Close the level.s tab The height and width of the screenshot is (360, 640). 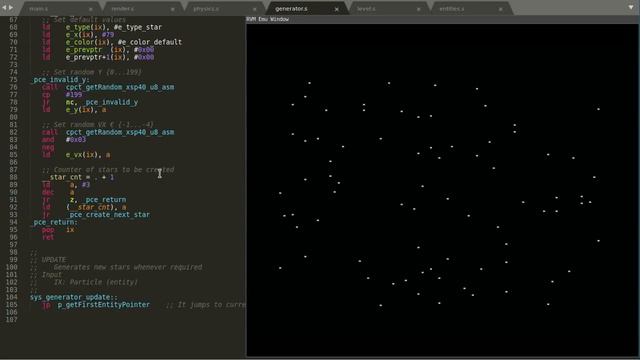pyautogui.click(x=419, y=9)
